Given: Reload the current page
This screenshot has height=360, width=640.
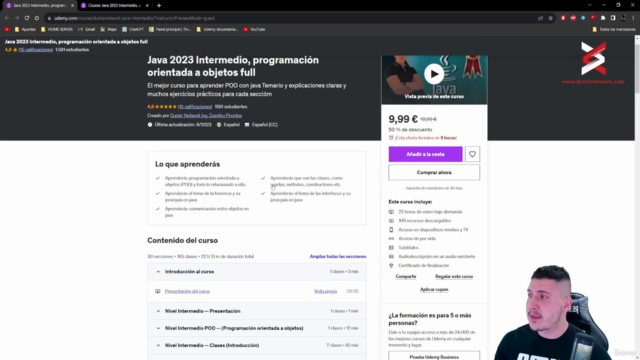Looking at the screenshot, I should (x=27, y=18).
